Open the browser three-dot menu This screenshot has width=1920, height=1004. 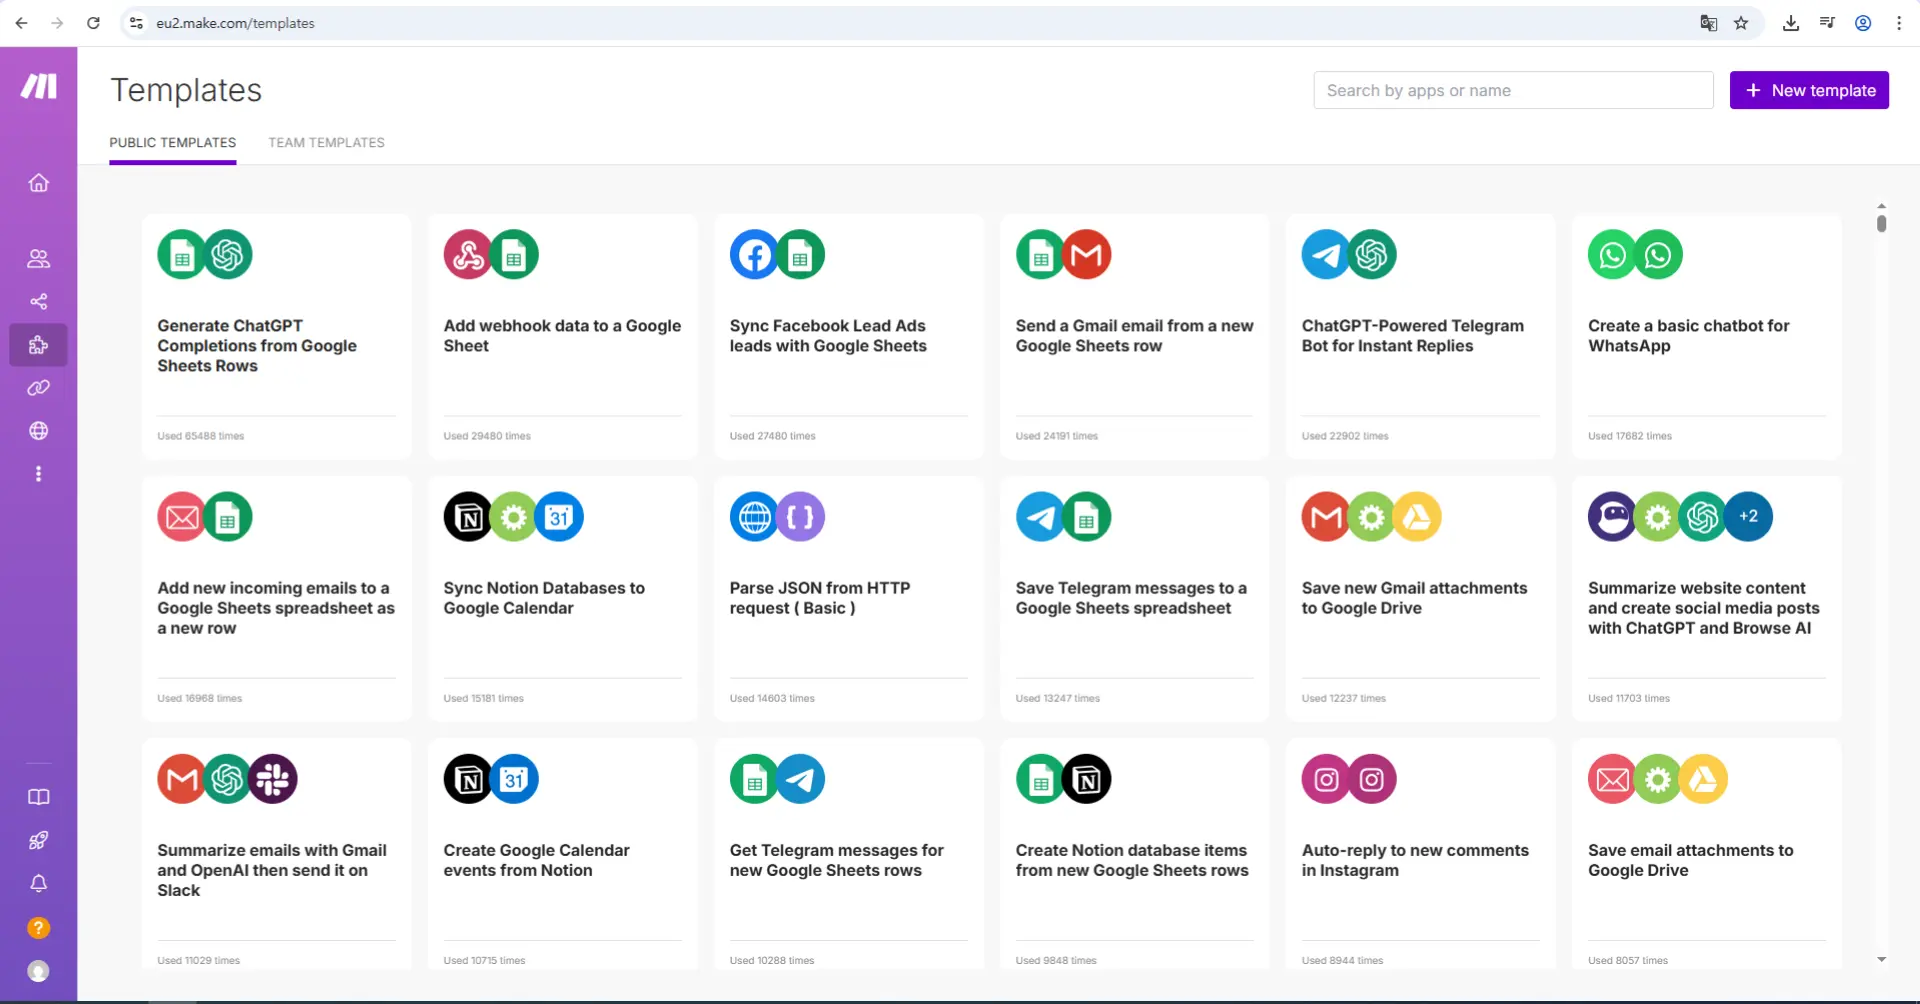pos(1899,23)
